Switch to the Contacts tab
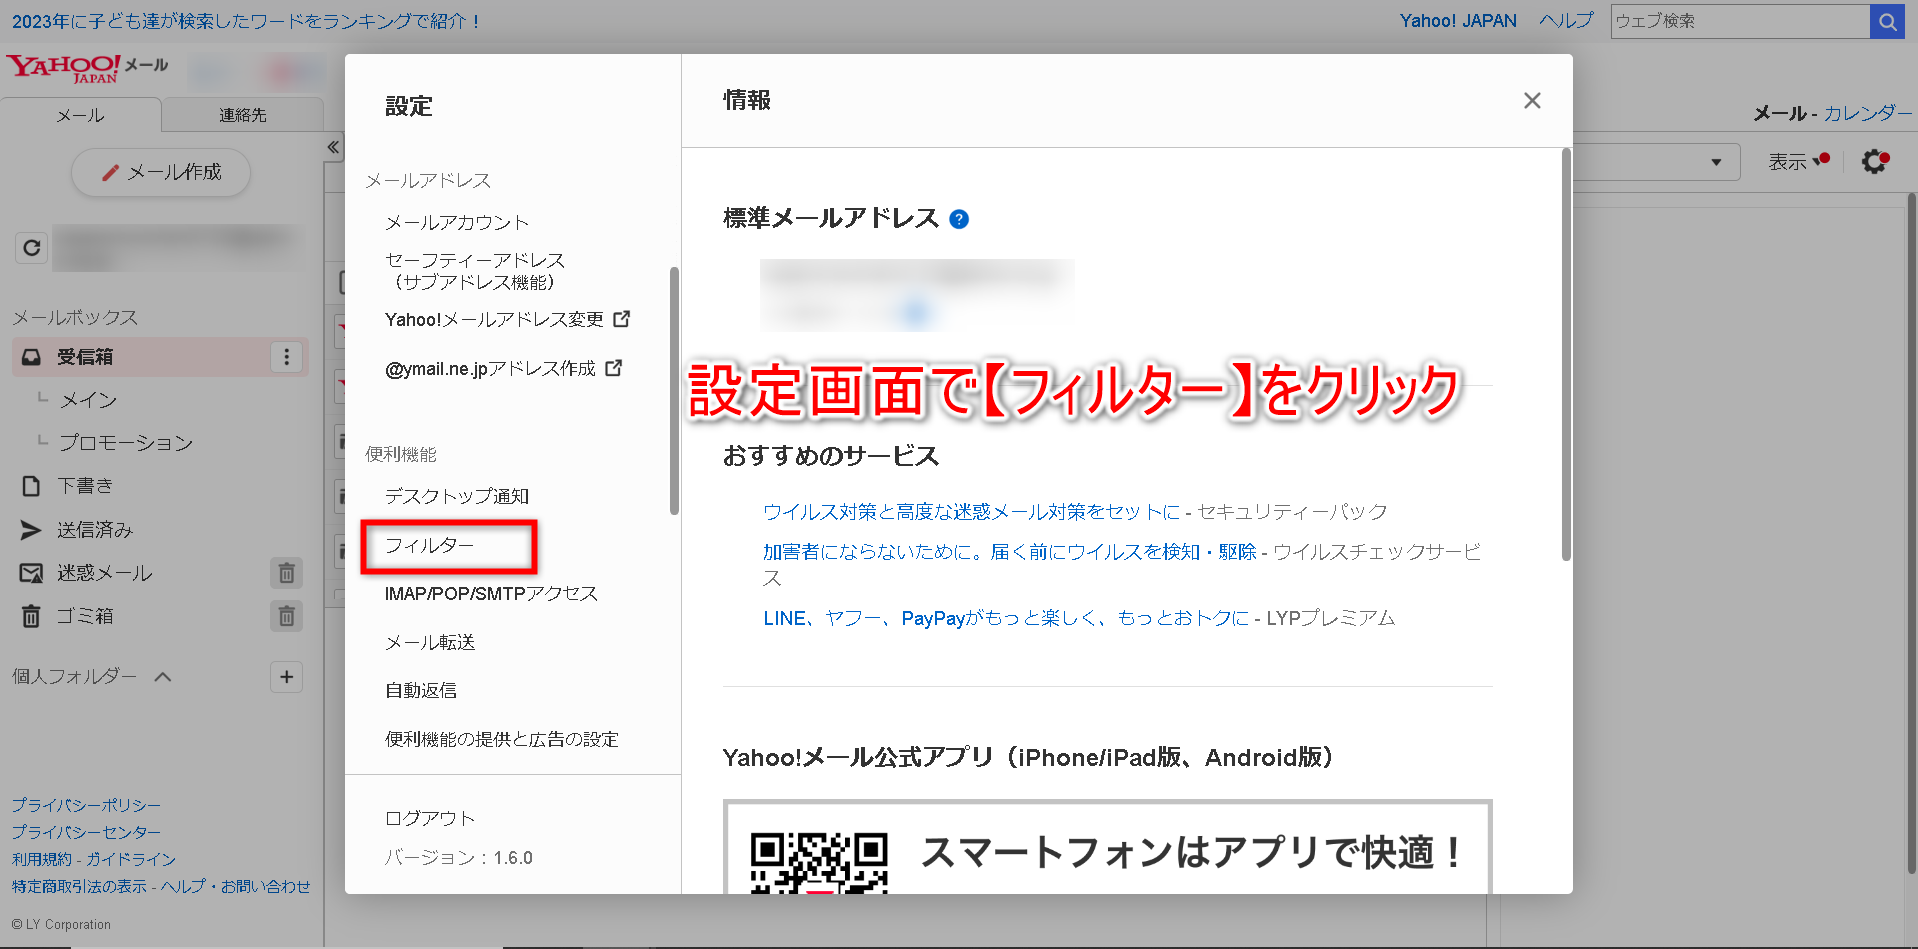This screenshot has height=949, width=1918. point(242,115)
